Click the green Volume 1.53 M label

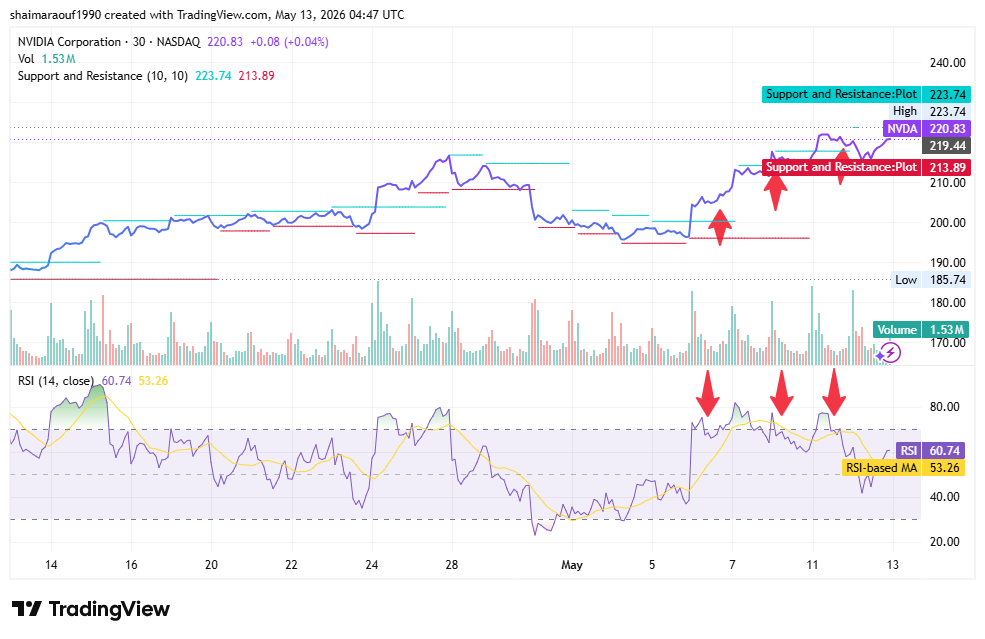[x=922, y=330]
